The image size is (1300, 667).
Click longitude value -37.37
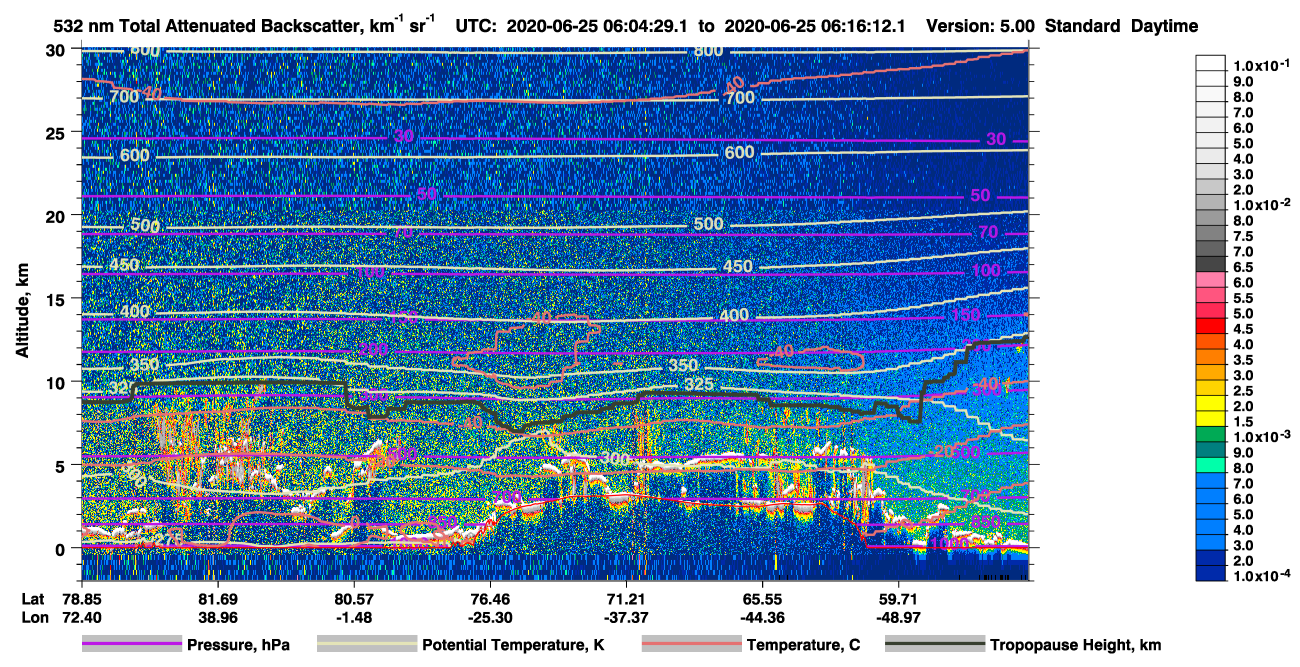point(625,617)
